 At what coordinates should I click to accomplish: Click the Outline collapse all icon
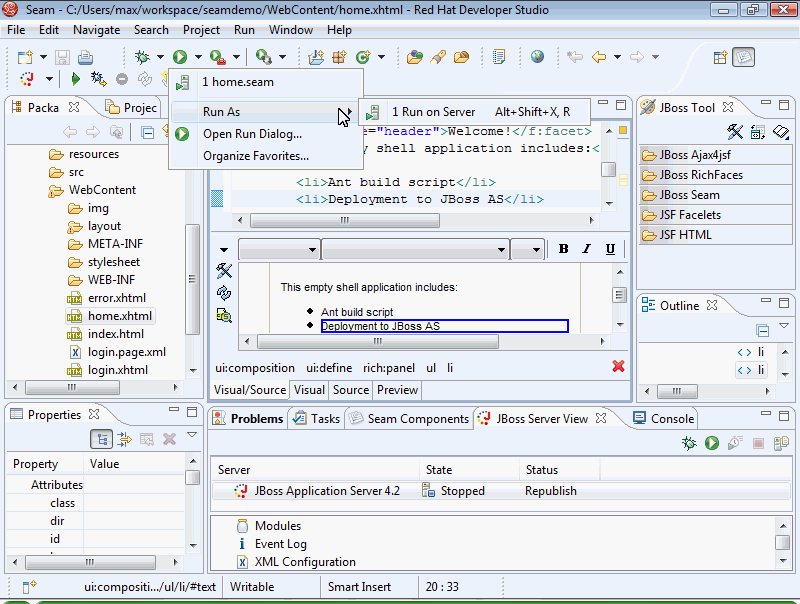click(x=763, y=331)
